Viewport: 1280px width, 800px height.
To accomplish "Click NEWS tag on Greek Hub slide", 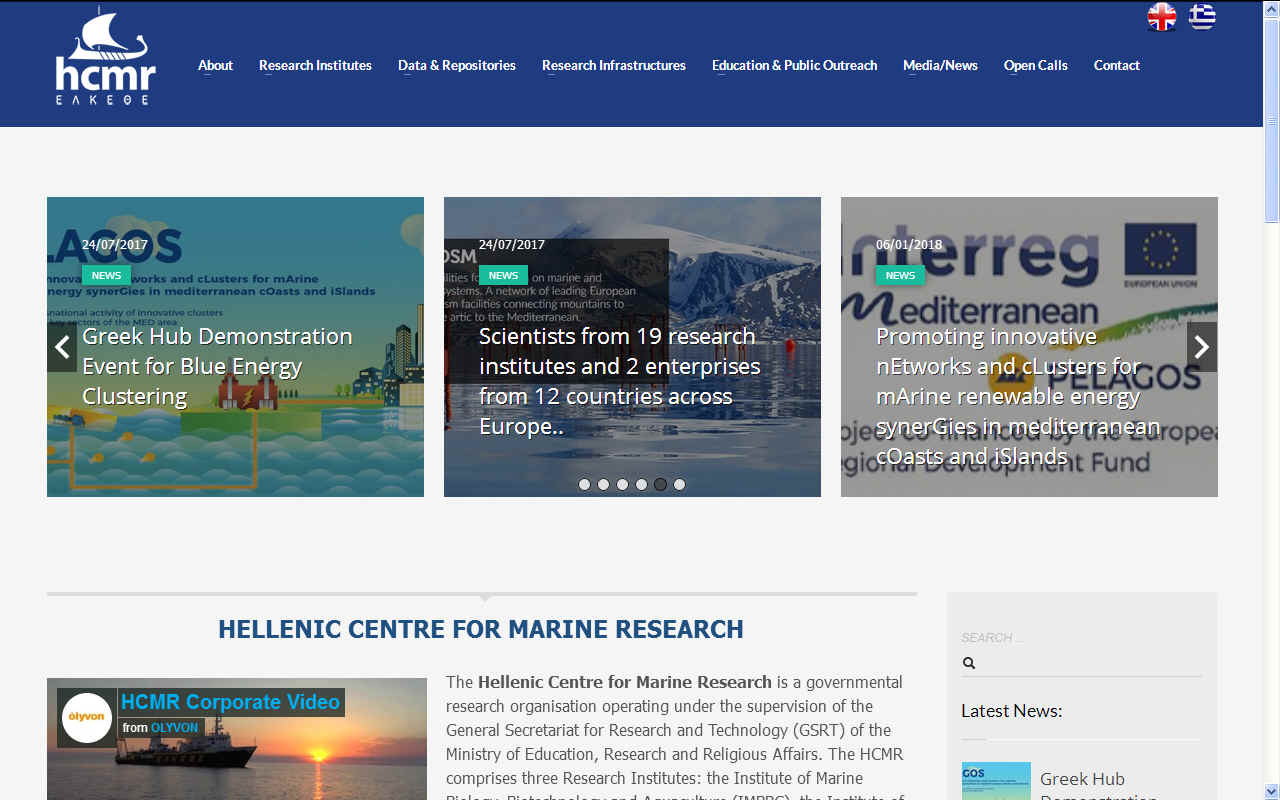I will point(106,275).
